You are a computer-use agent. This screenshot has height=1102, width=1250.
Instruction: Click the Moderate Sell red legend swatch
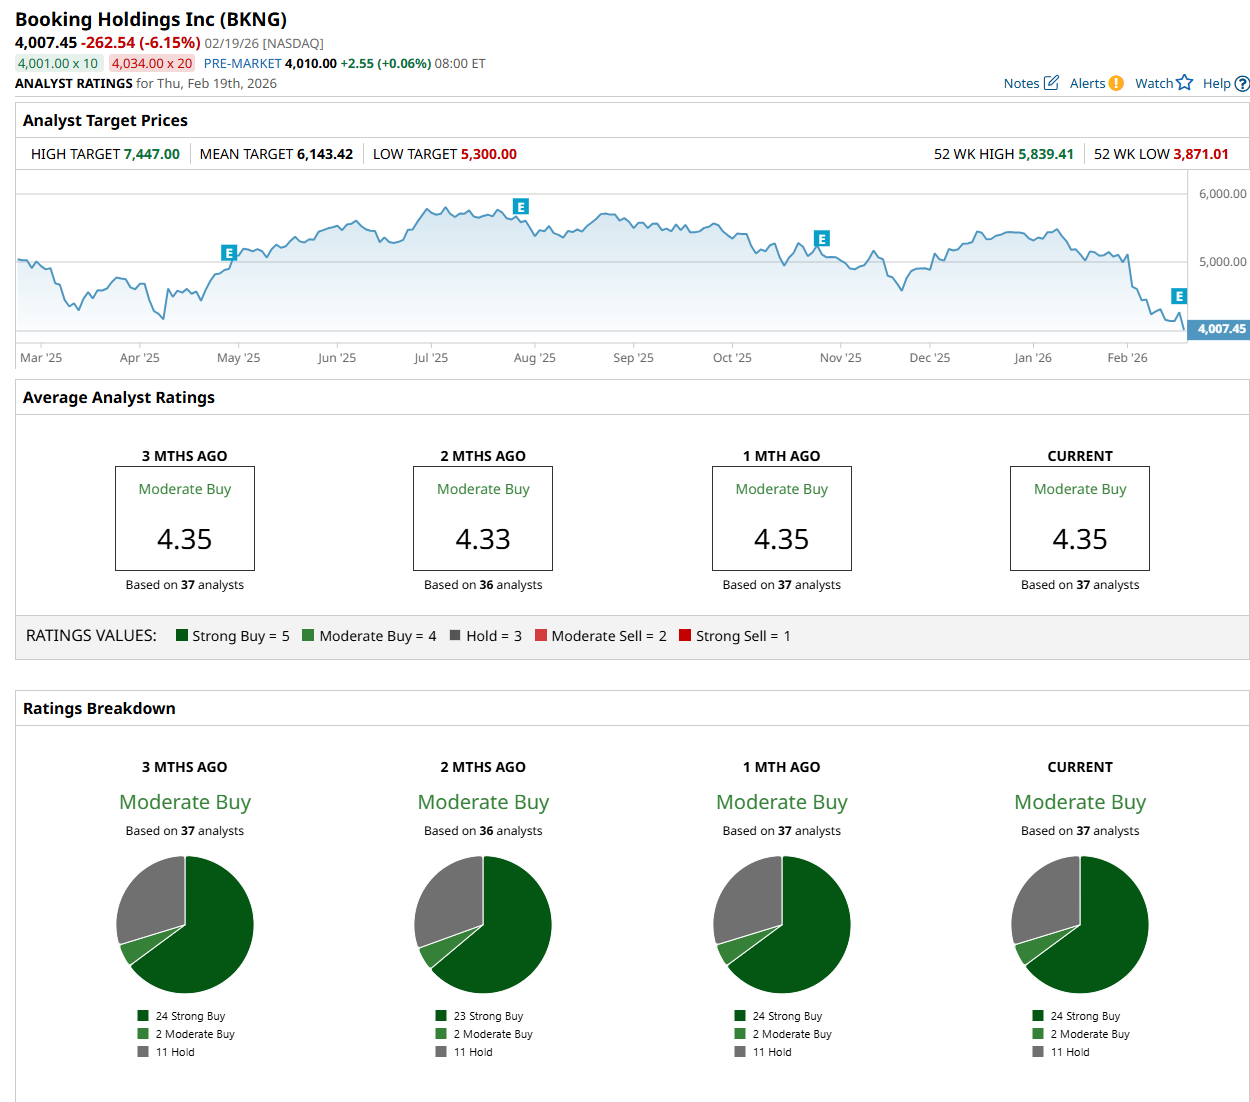(x=541, y=635)
